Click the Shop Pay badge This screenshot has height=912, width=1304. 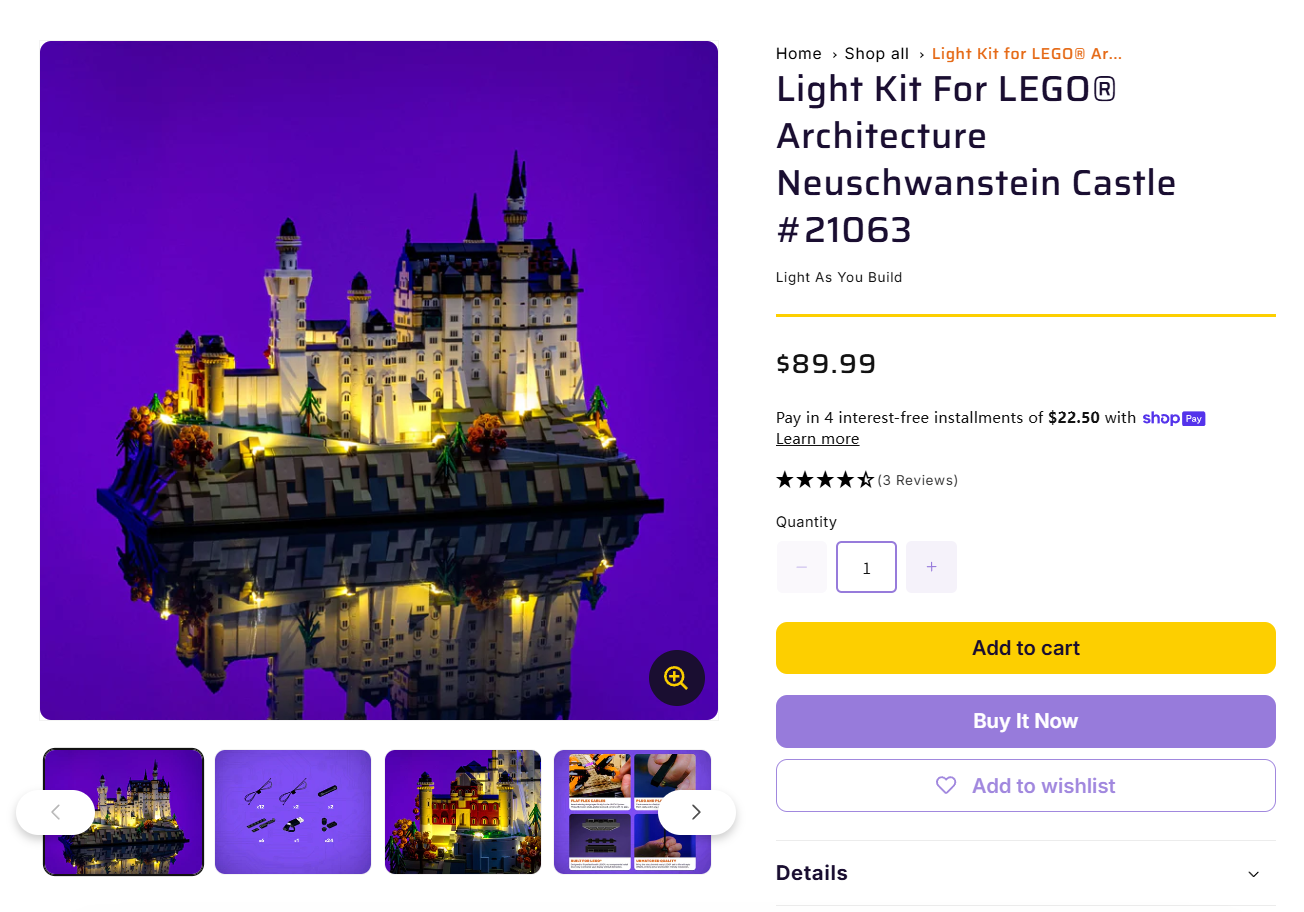tap(1173, 418)
